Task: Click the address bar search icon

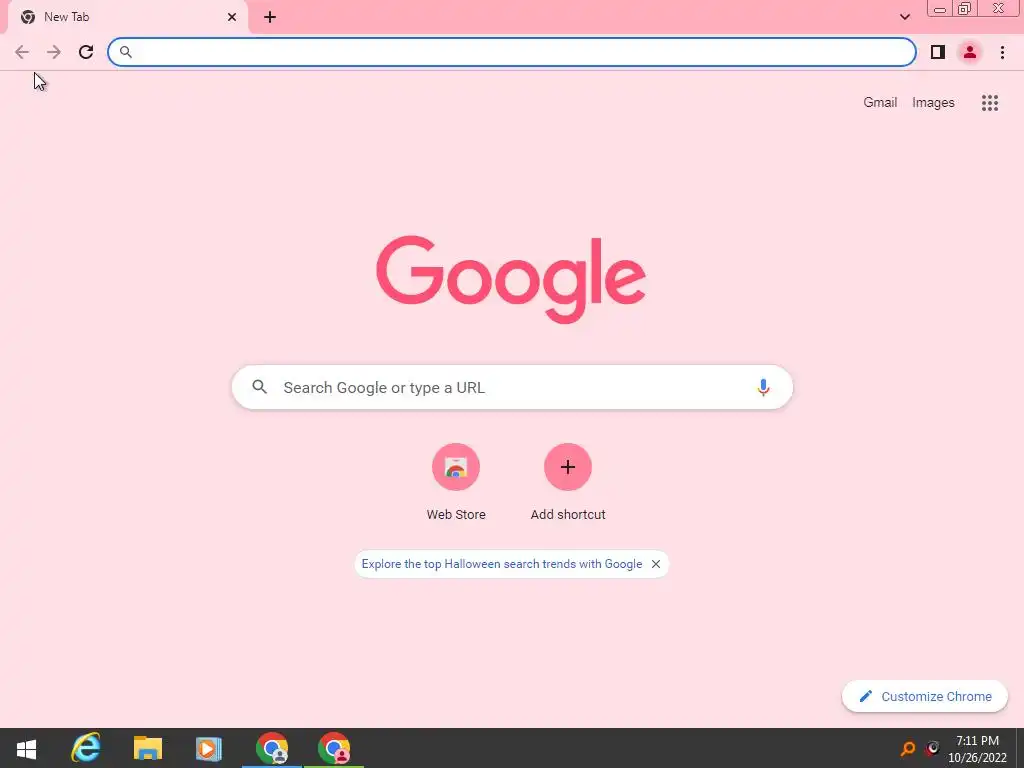Action: [x=126, y=52]
